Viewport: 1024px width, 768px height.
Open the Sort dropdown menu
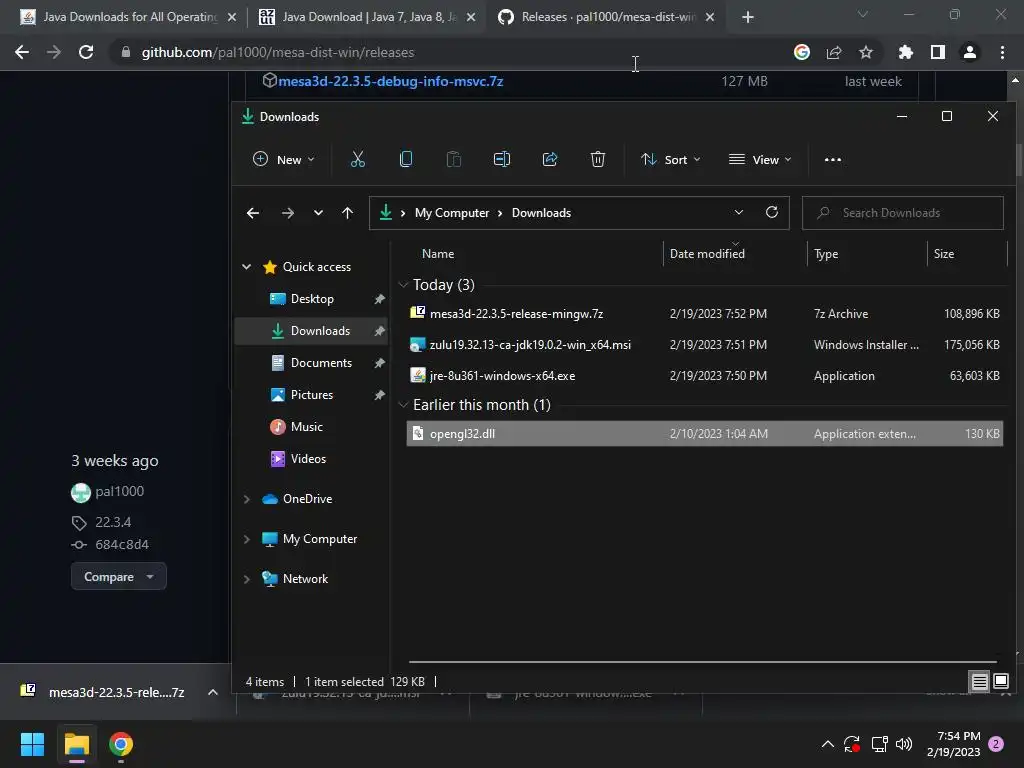click(671, 159)
